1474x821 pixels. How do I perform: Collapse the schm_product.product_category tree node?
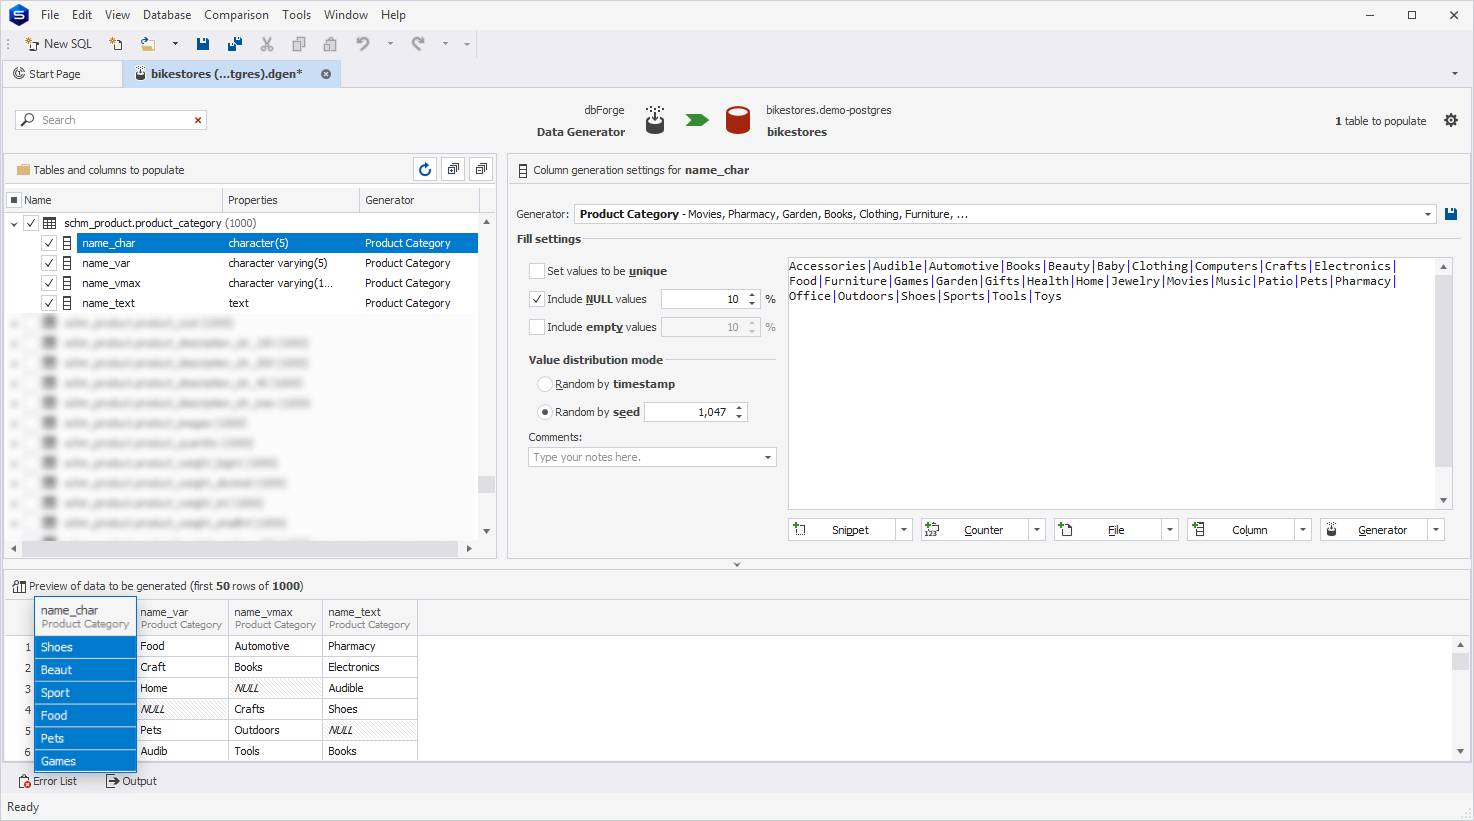(14, 223)
